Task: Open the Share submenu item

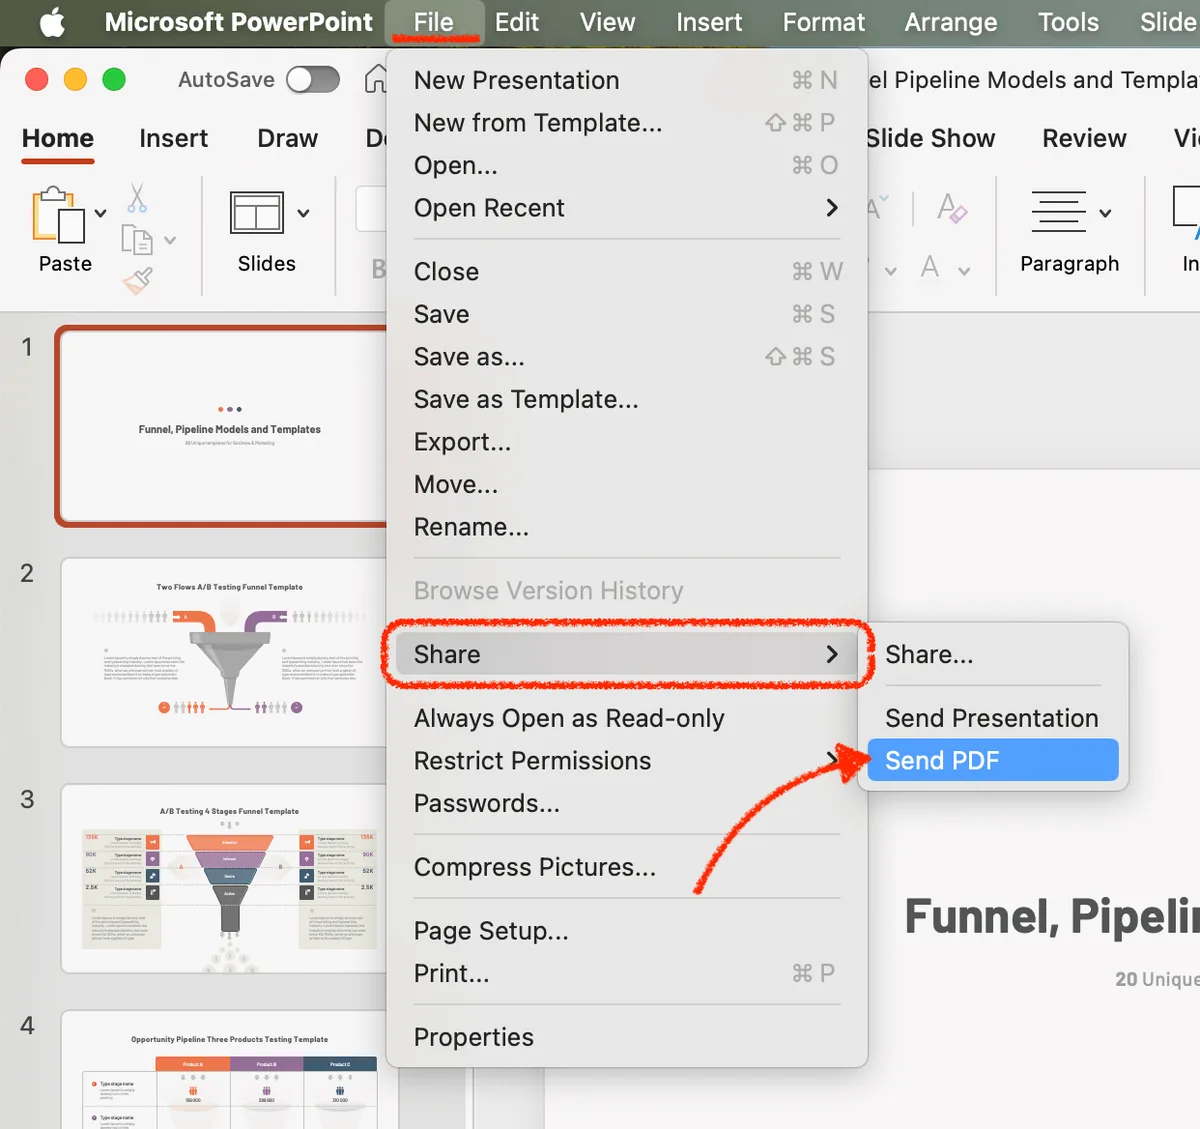Action: pyautogui.click(x=626, y=654)
